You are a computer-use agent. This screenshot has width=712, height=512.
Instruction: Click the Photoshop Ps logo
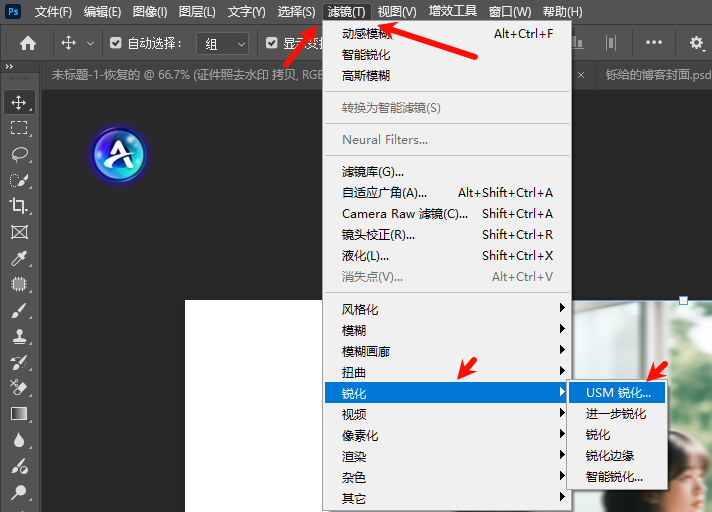click(13, 11)
